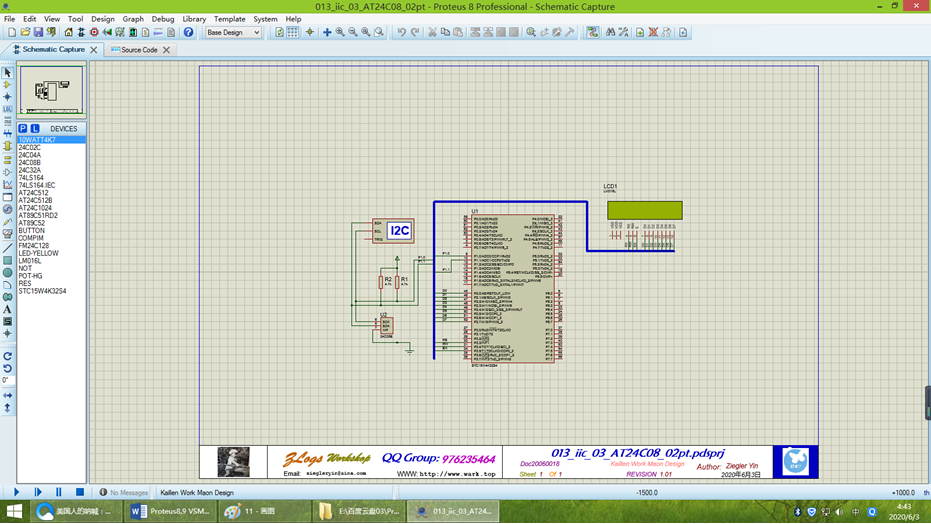This screenshot has width=931, height=524.
Task: Run the simulation with Play button
Action: (x=17, y=492)
